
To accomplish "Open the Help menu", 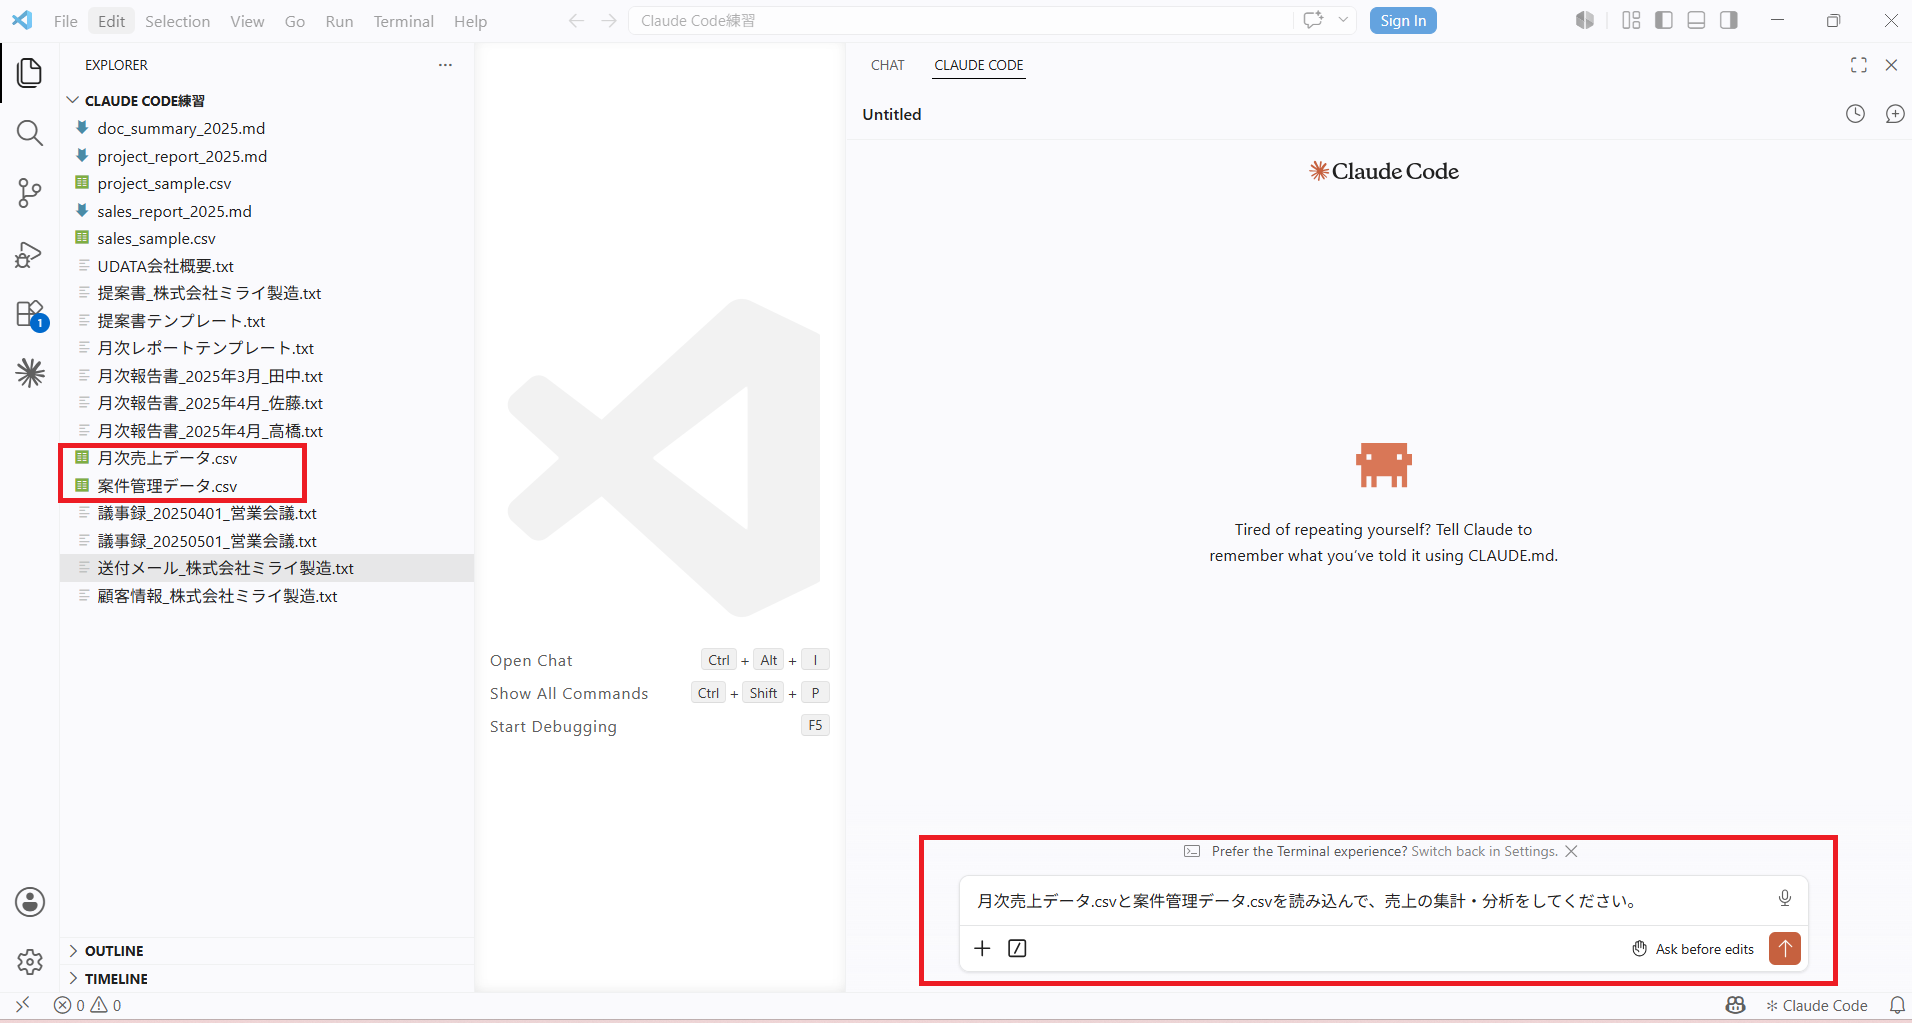I will coord(470,21).
